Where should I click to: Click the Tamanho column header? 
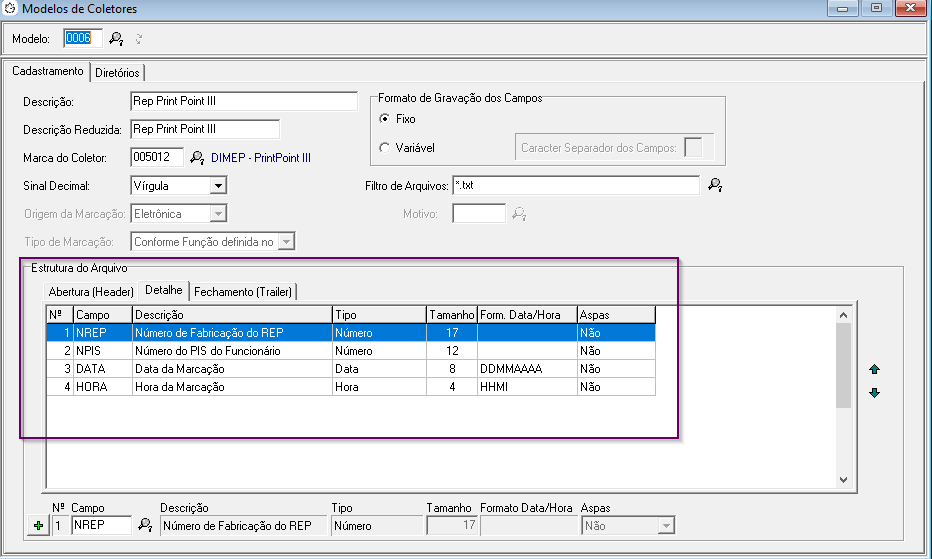coord(452,315)
